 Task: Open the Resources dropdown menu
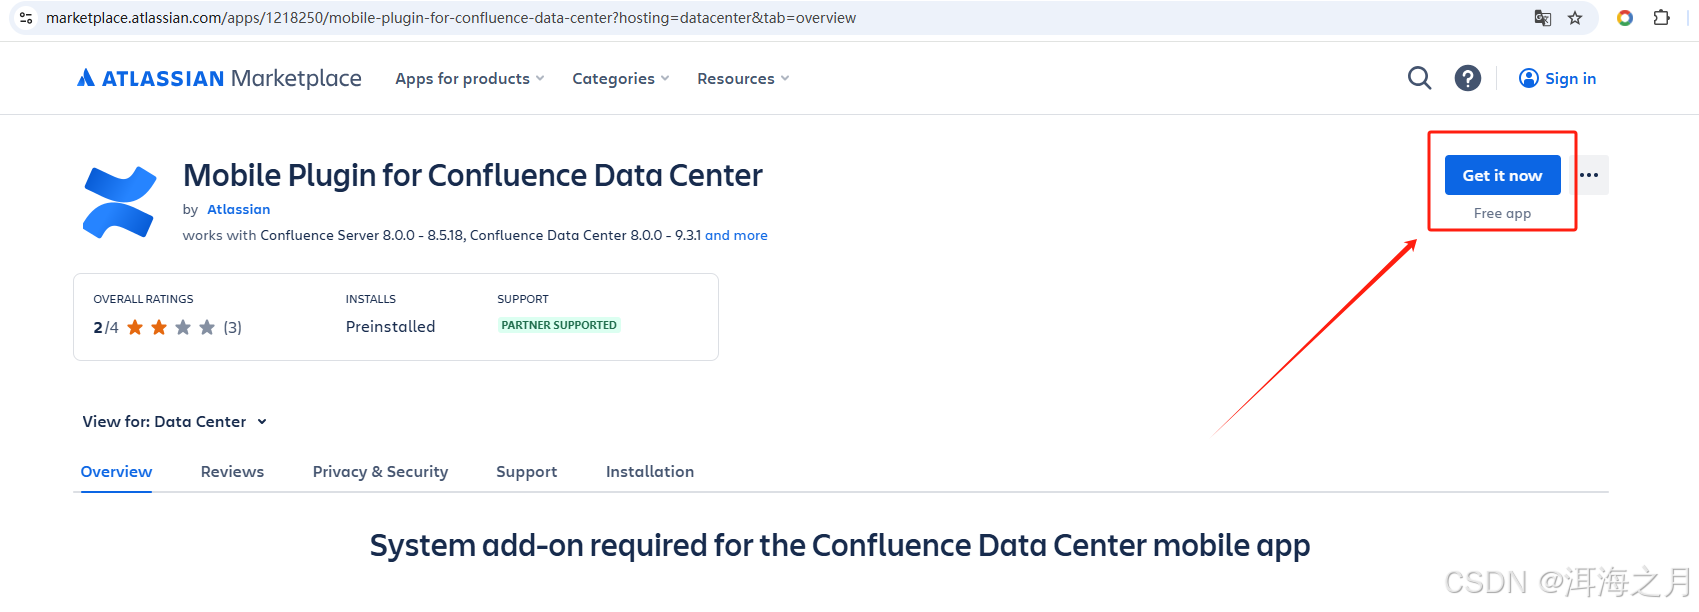coord(742,79)
